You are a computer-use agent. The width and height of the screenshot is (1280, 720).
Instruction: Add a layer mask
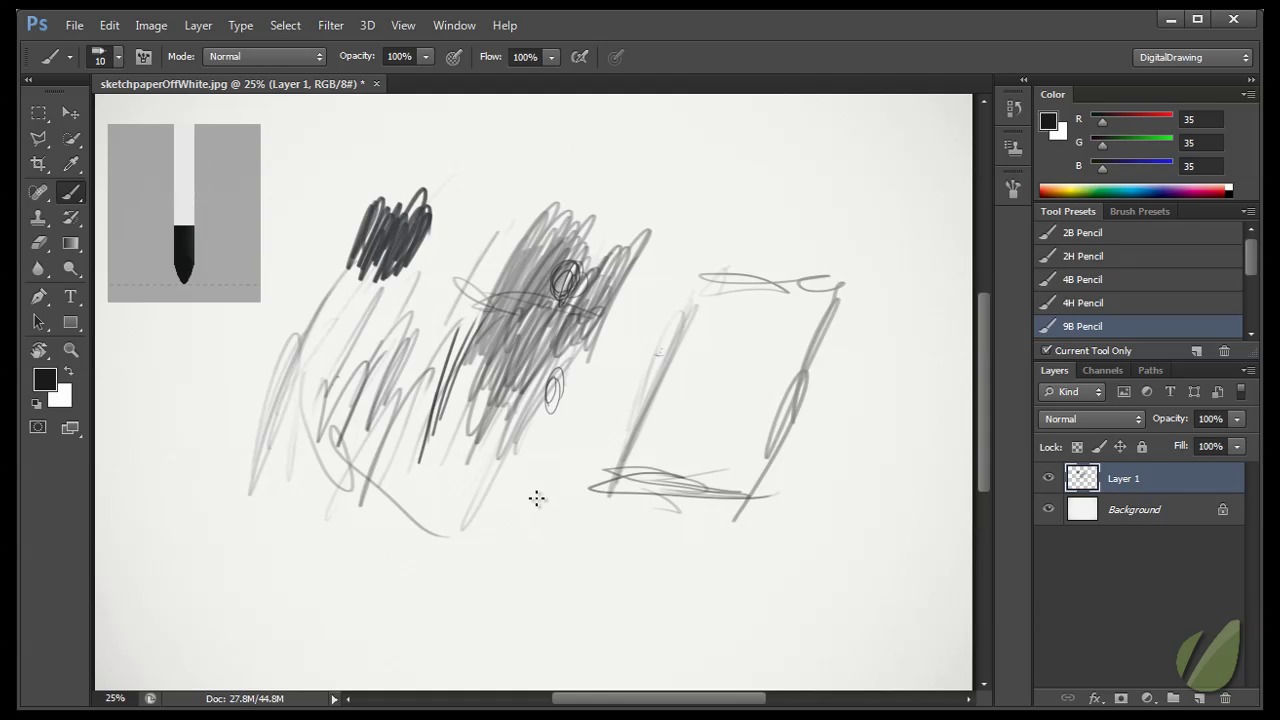[x=1120, y=698]
